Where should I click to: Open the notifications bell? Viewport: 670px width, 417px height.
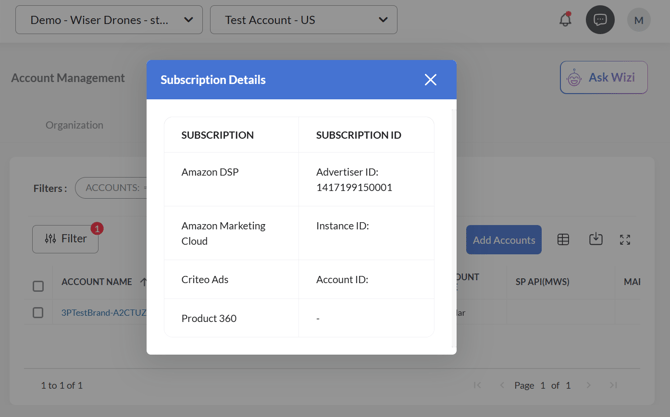coord(565,20)
